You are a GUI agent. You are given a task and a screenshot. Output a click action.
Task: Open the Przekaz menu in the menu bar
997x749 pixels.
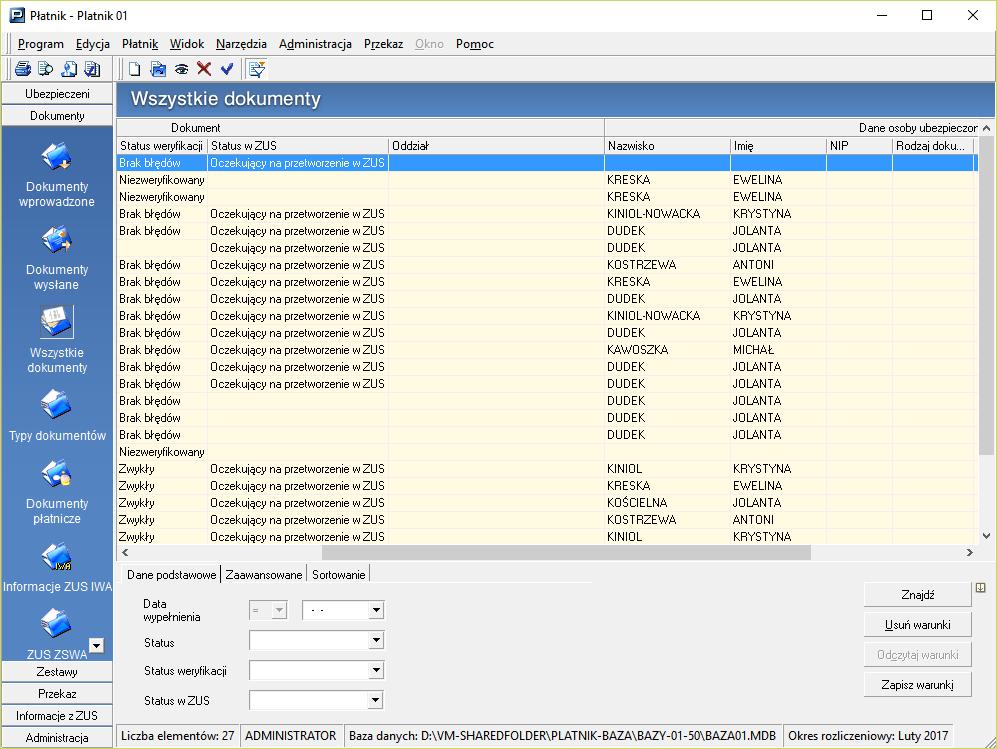(383, 44)
